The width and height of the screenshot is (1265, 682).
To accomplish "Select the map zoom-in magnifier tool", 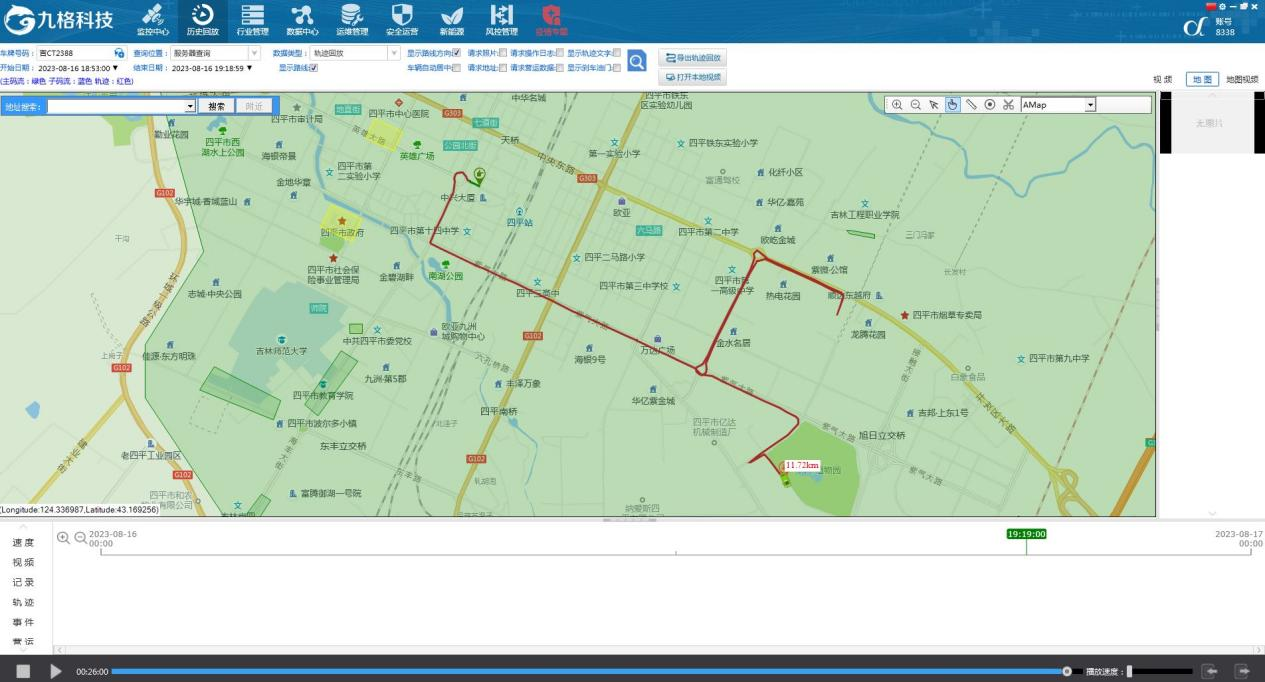I will (x=896, y=104).
